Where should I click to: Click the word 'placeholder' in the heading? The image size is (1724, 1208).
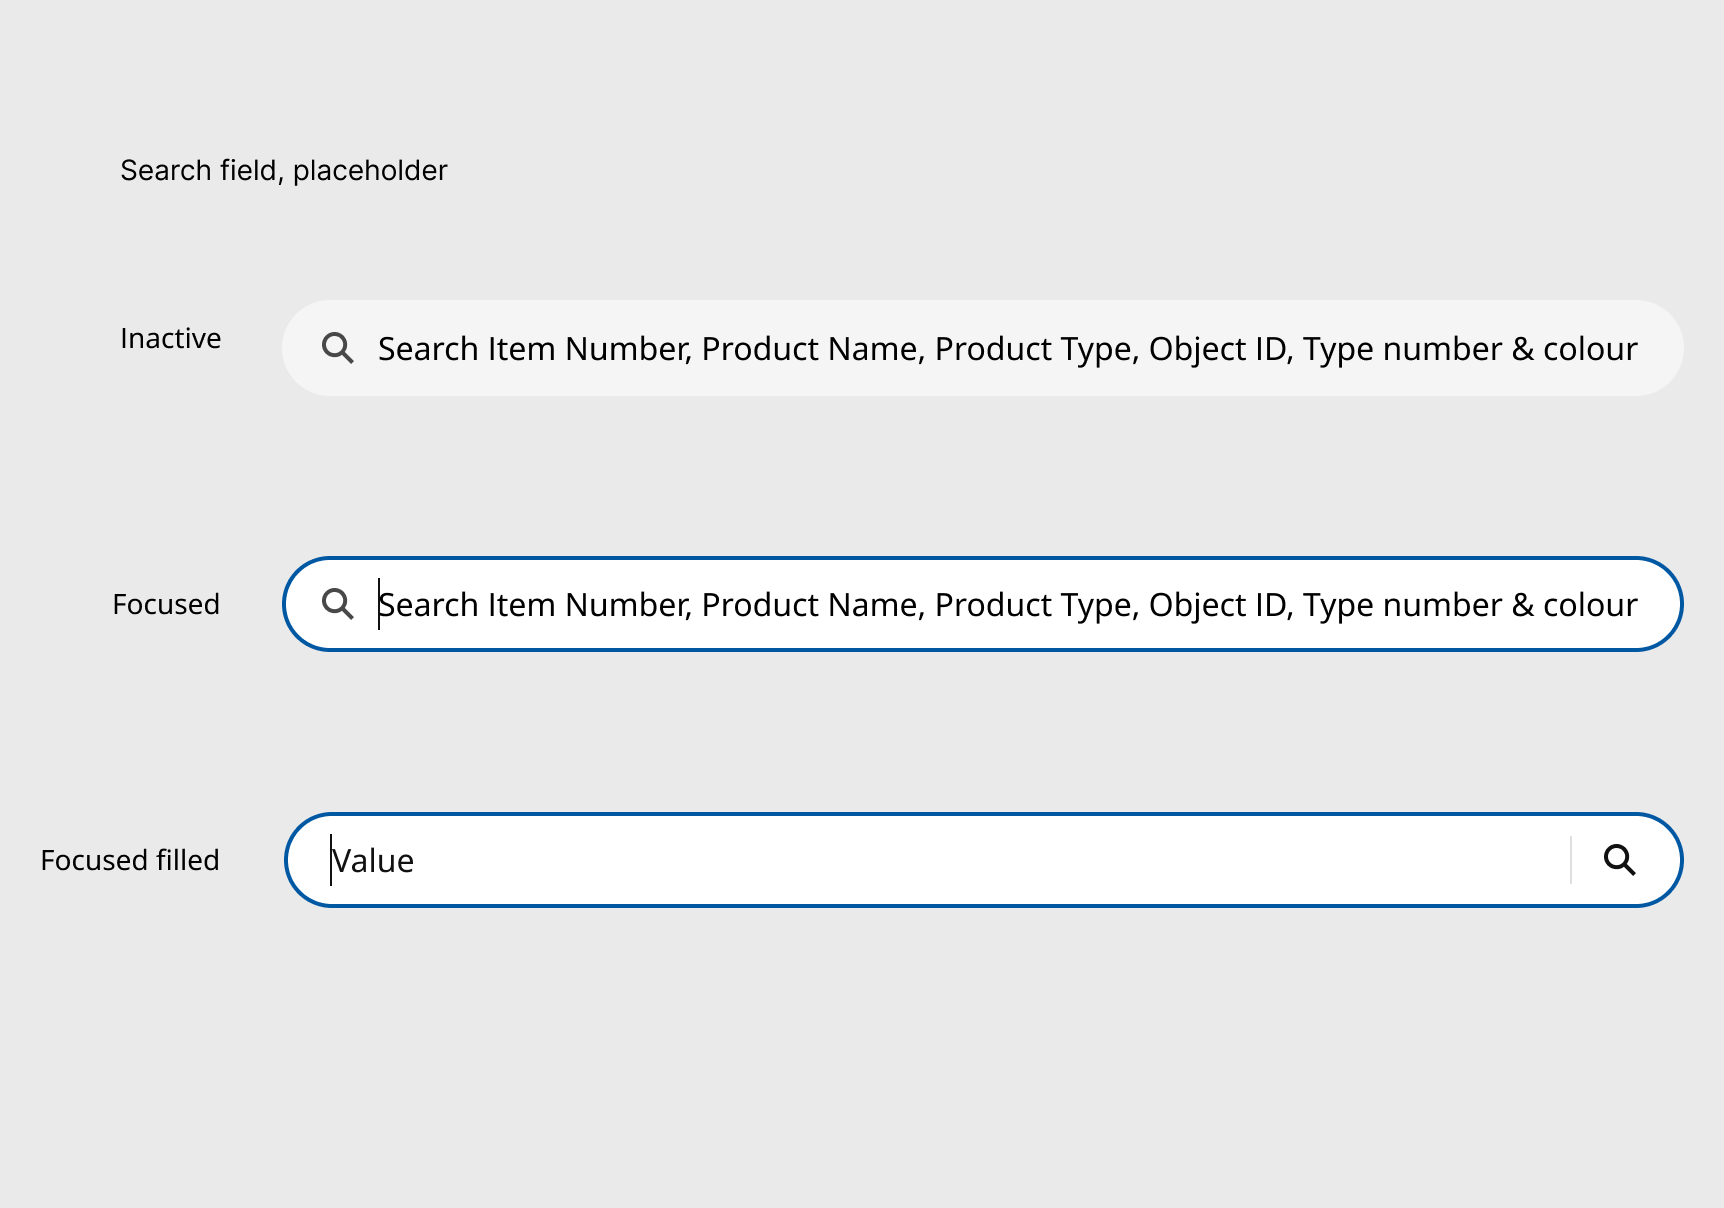[370, 171]
